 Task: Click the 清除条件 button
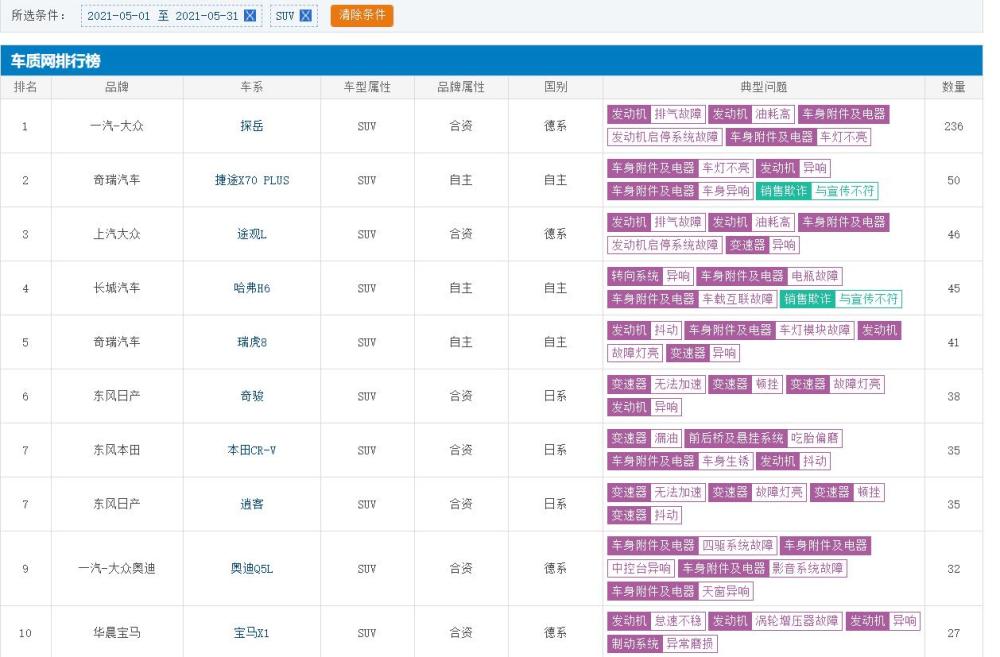point(362,15)
